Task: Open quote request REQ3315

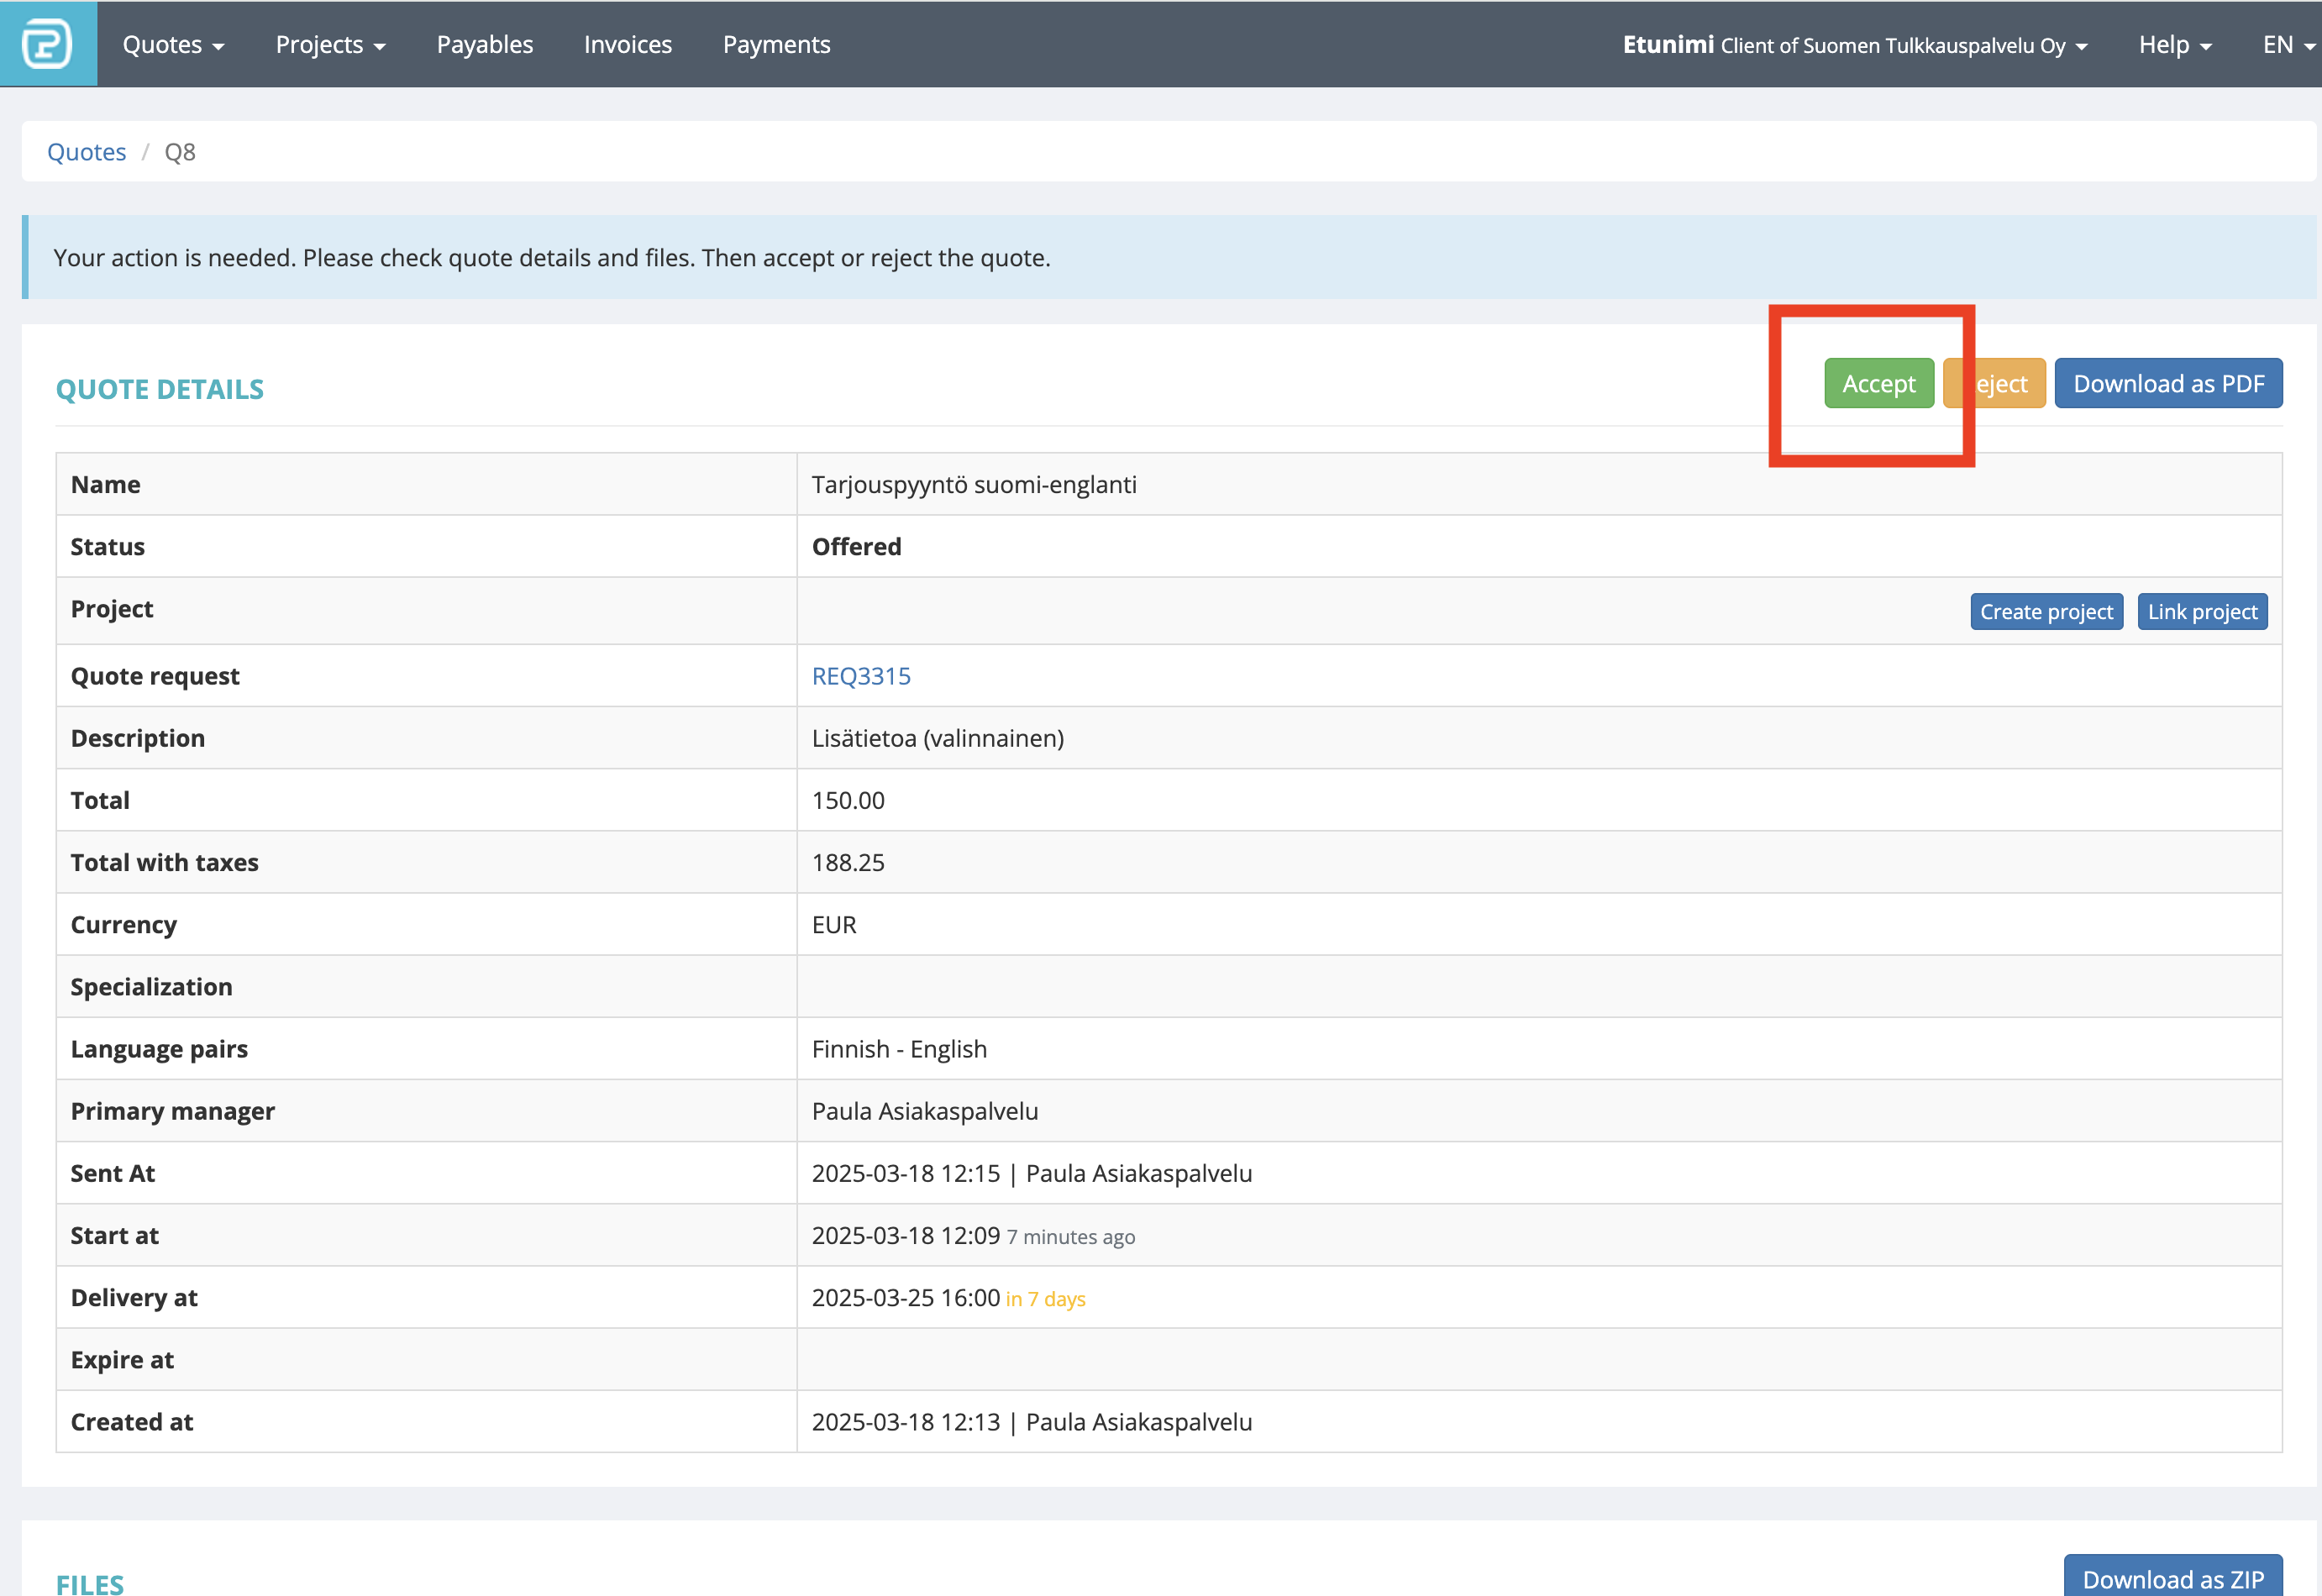Action: tap(861, 677)
